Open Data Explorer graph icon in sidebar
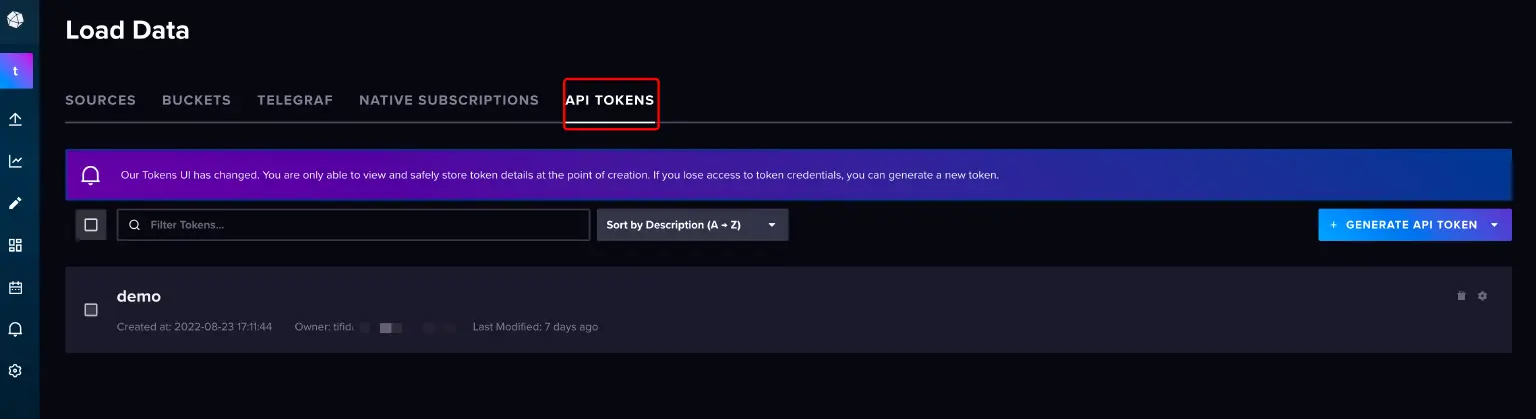 pyautogui.click(x=15, y=161)
